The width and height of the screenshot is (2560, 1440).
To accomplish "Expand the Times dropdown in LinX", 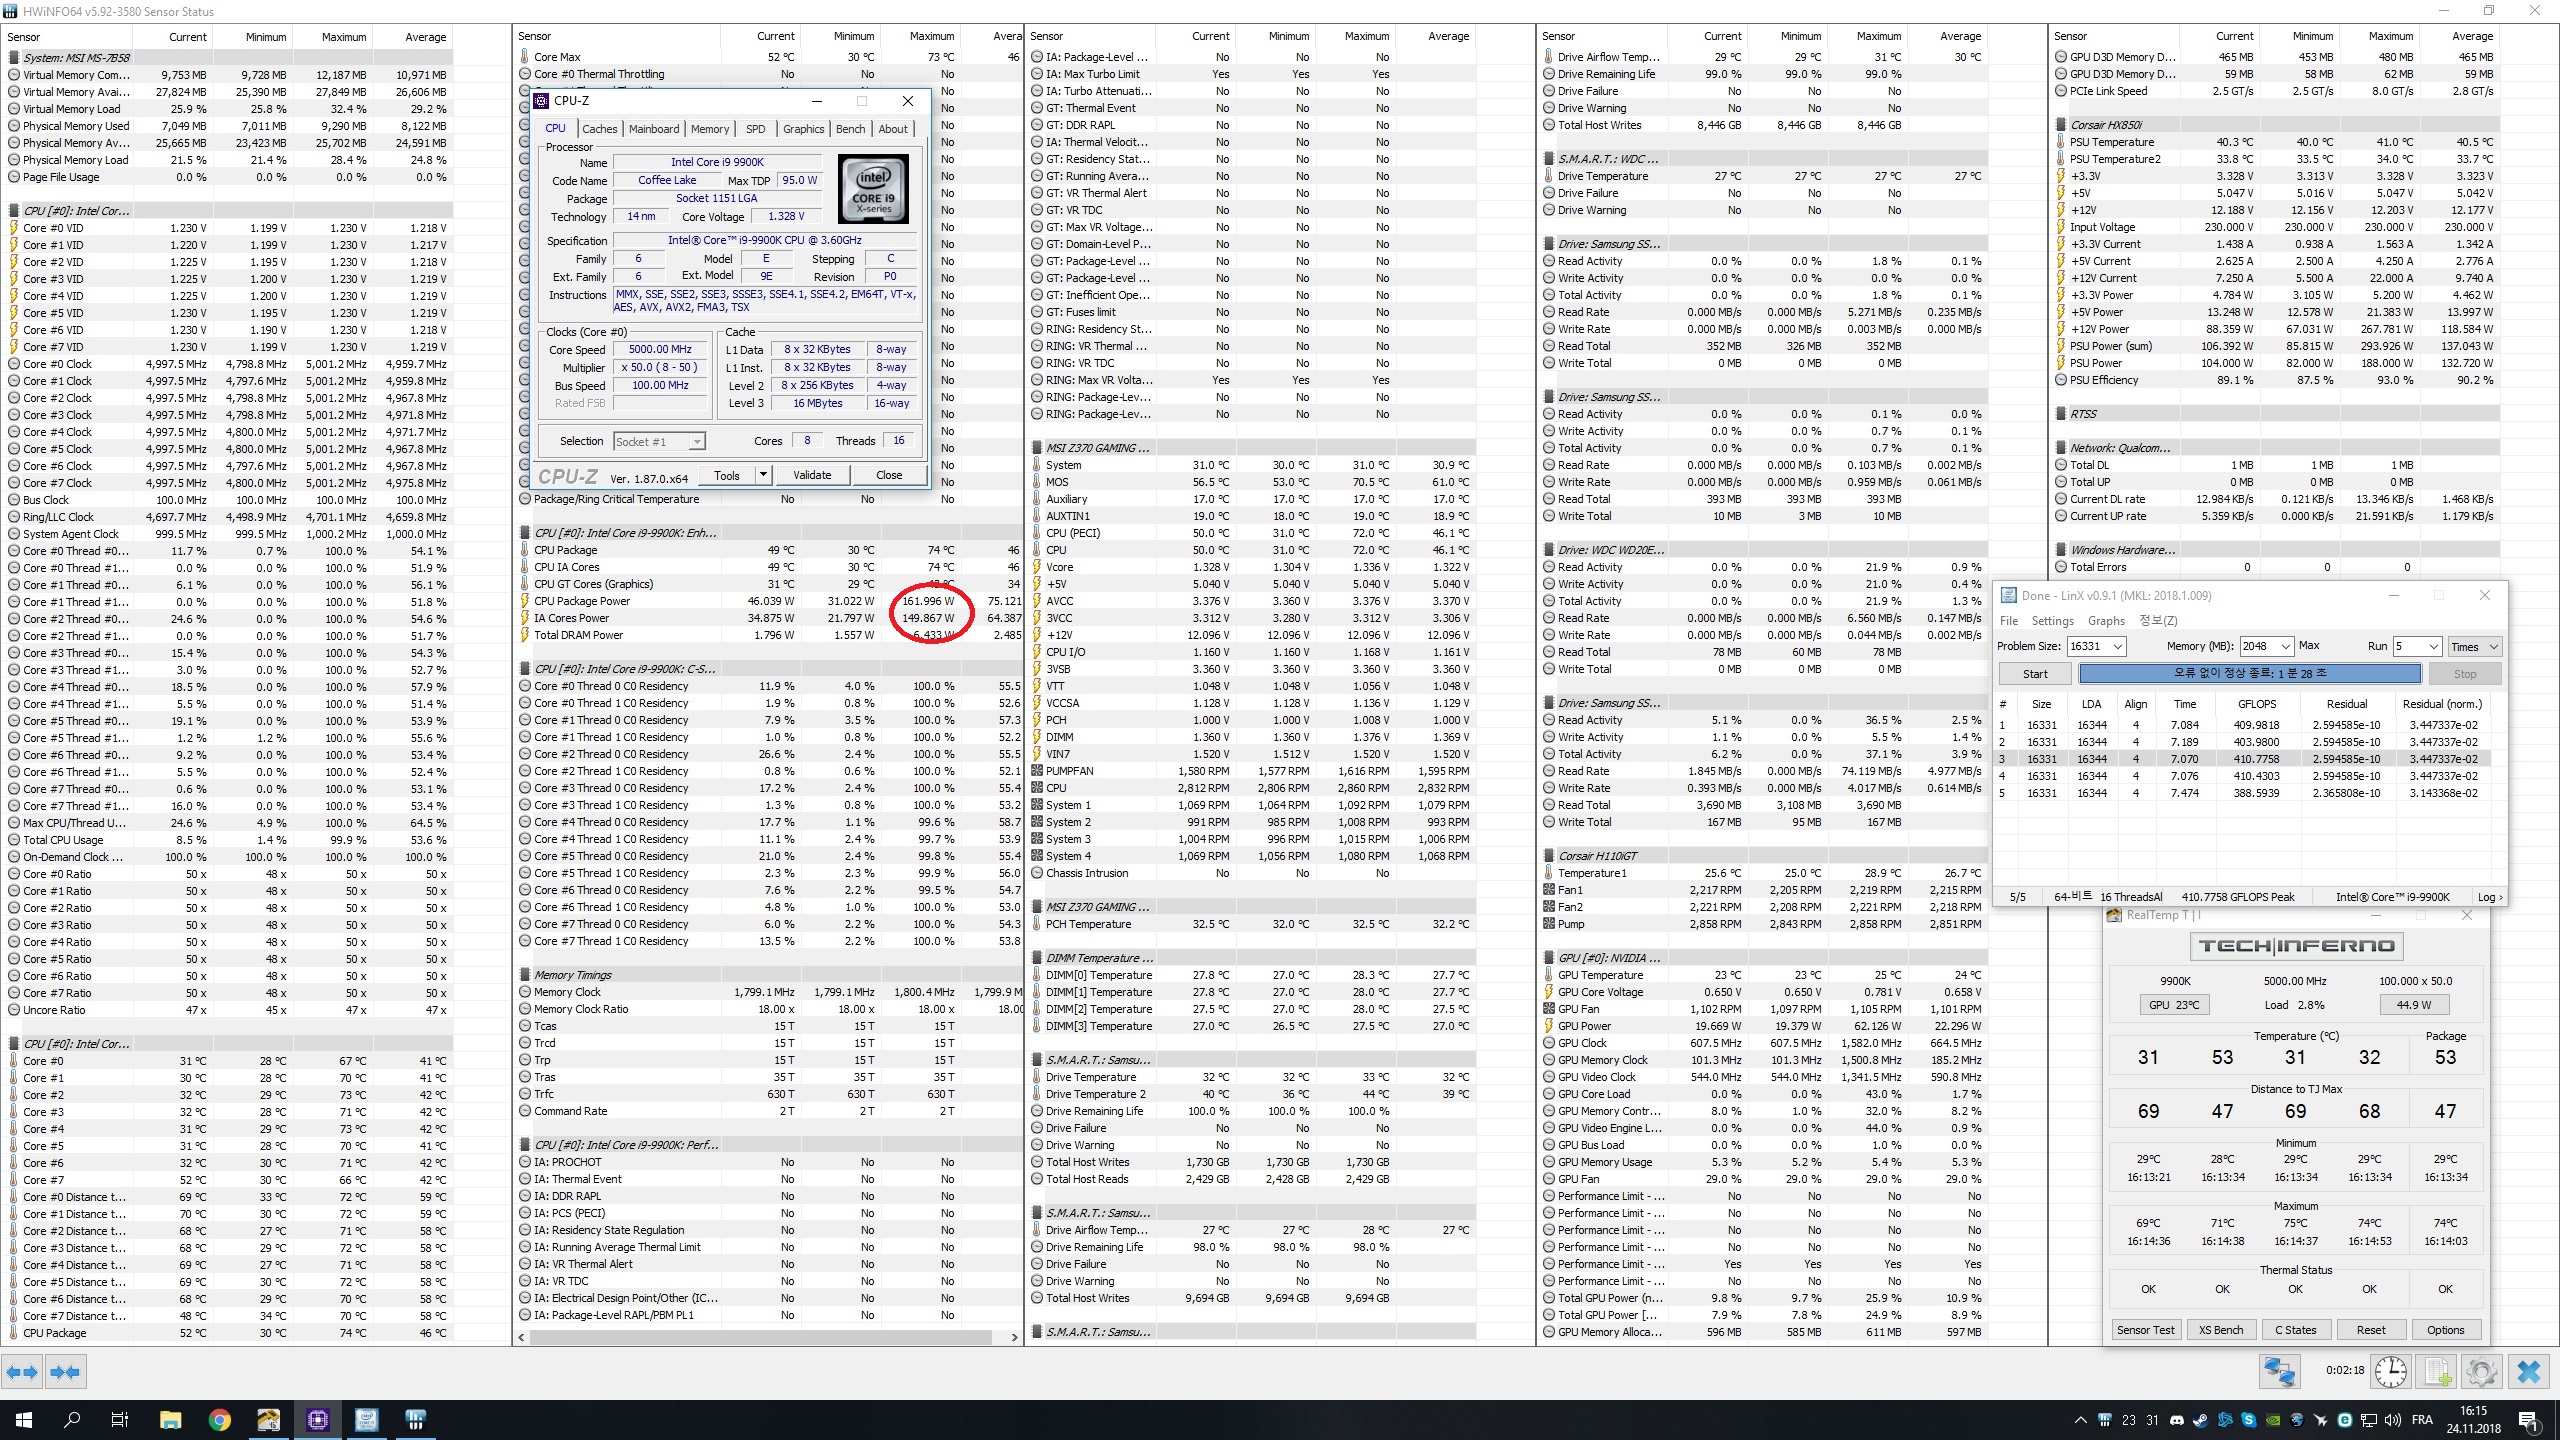I will pyautogui.click(x=2493, y=646).
